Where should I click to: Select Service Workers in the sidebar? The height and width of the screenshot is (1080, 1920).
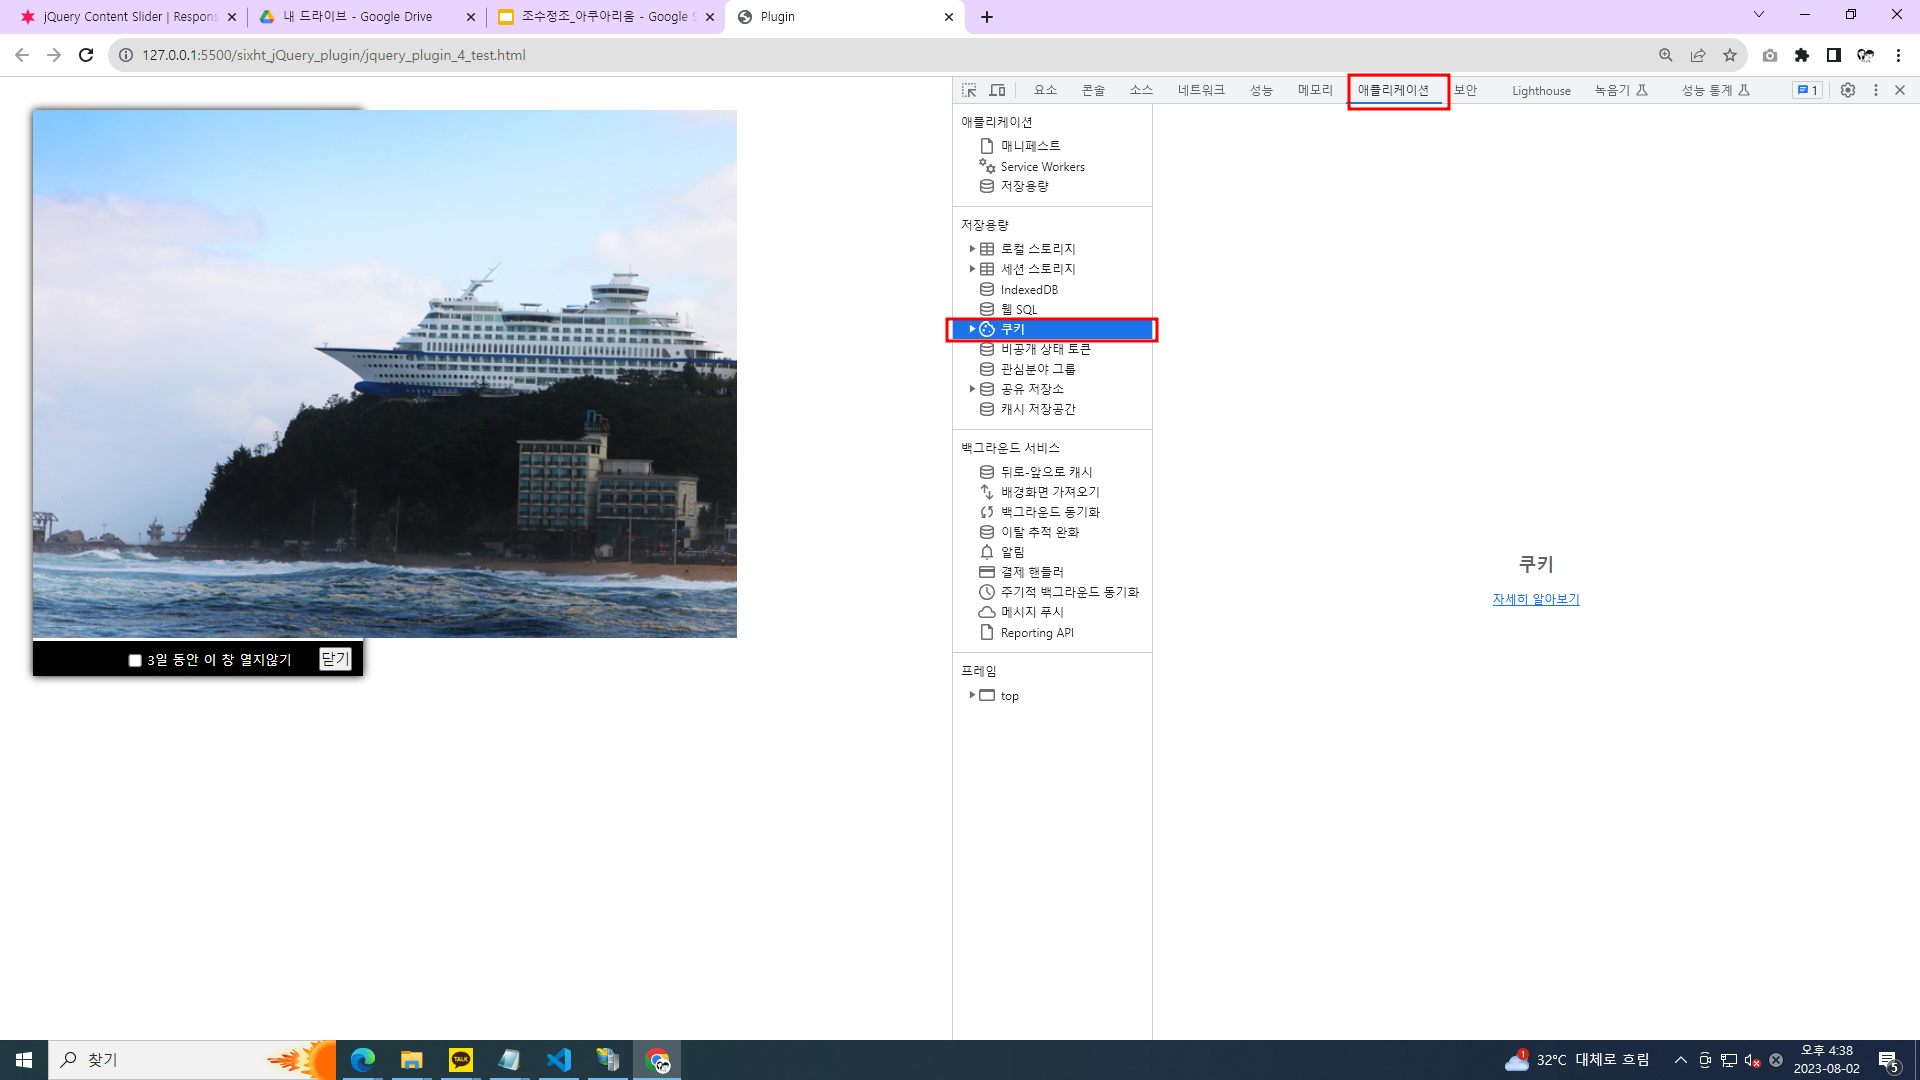click(x=1042, y=167)
